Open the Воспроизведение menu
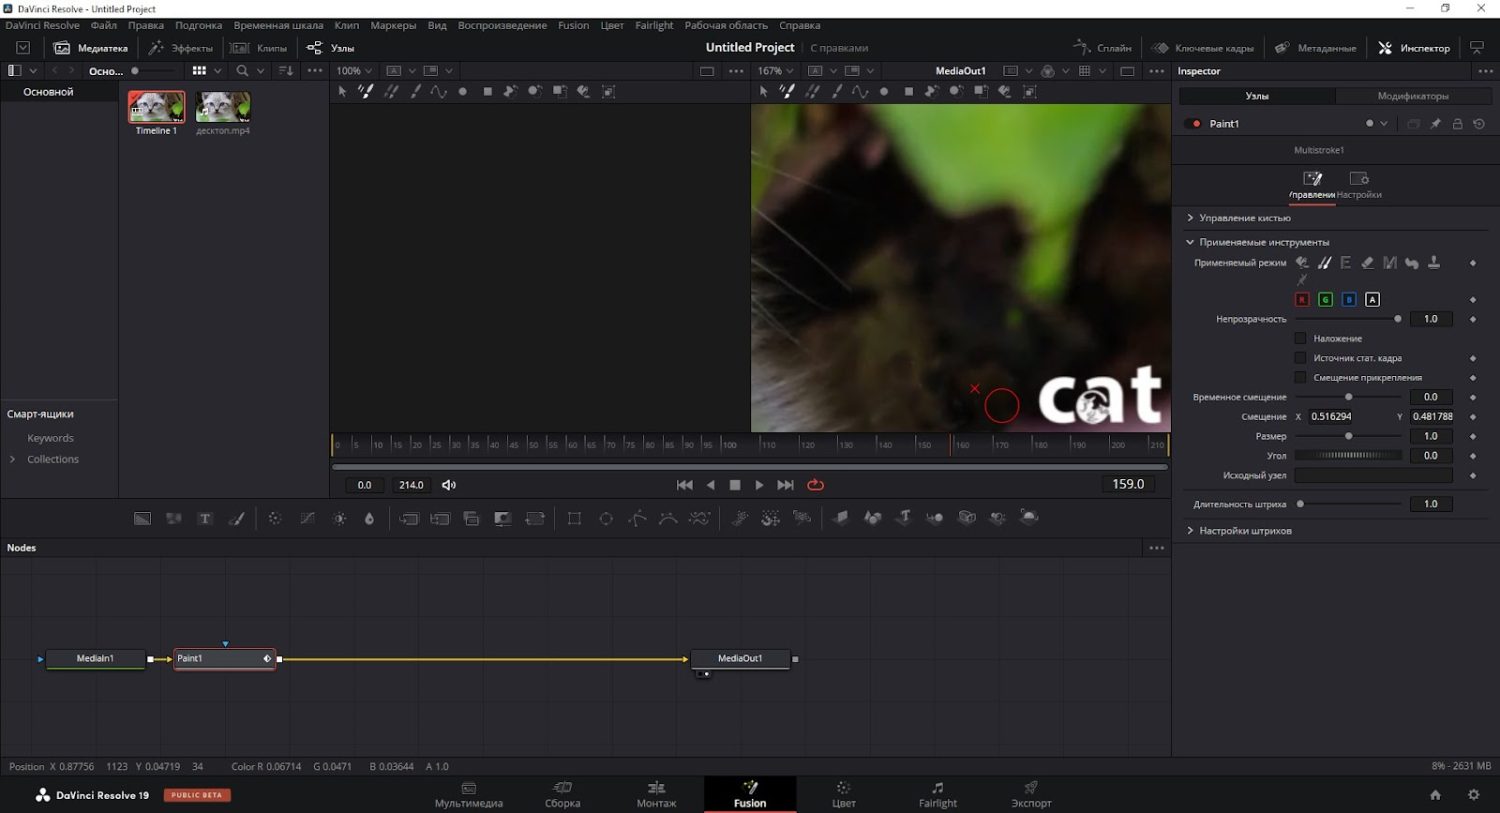 coord(502,25)
